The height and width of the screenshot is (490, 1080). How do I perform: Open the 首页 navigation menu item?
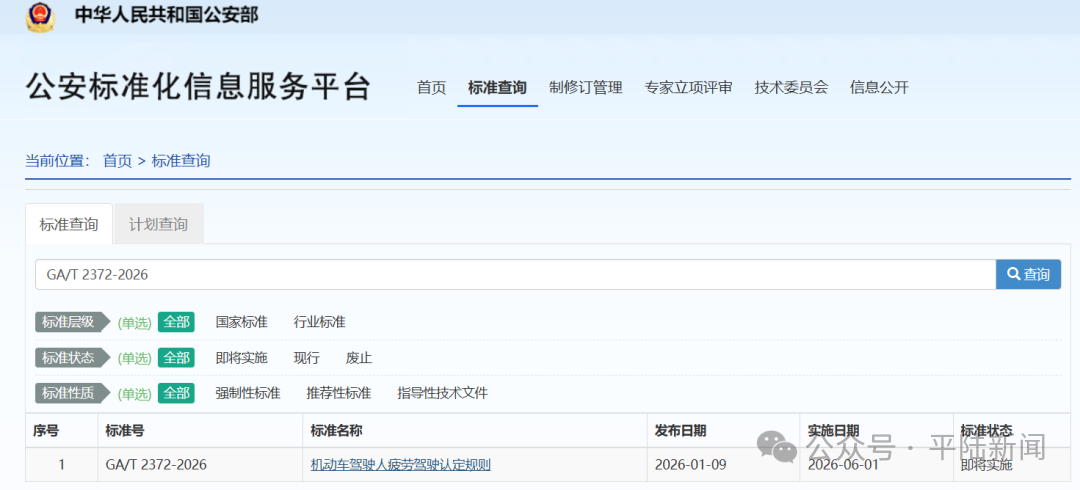pyautogui.click(x=431, y=88)
